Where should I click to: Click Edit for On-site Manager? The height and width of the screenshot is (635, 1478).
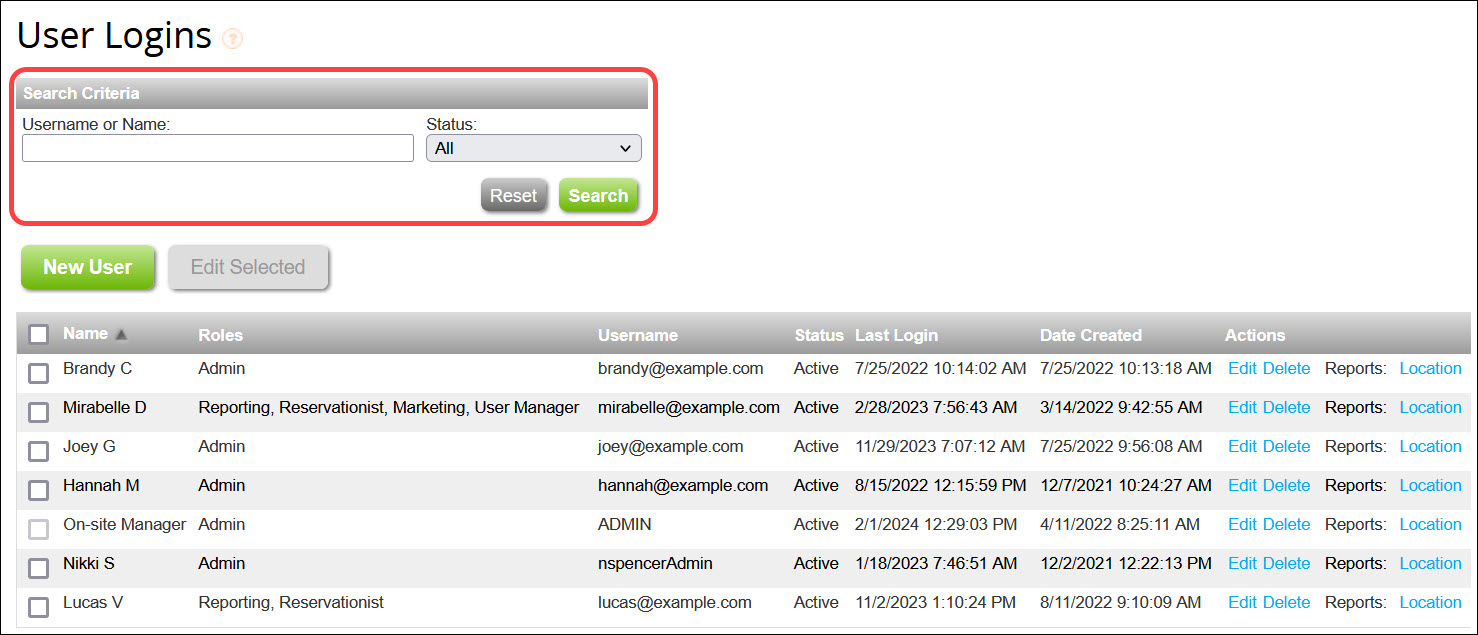(x=1243, y=524)
